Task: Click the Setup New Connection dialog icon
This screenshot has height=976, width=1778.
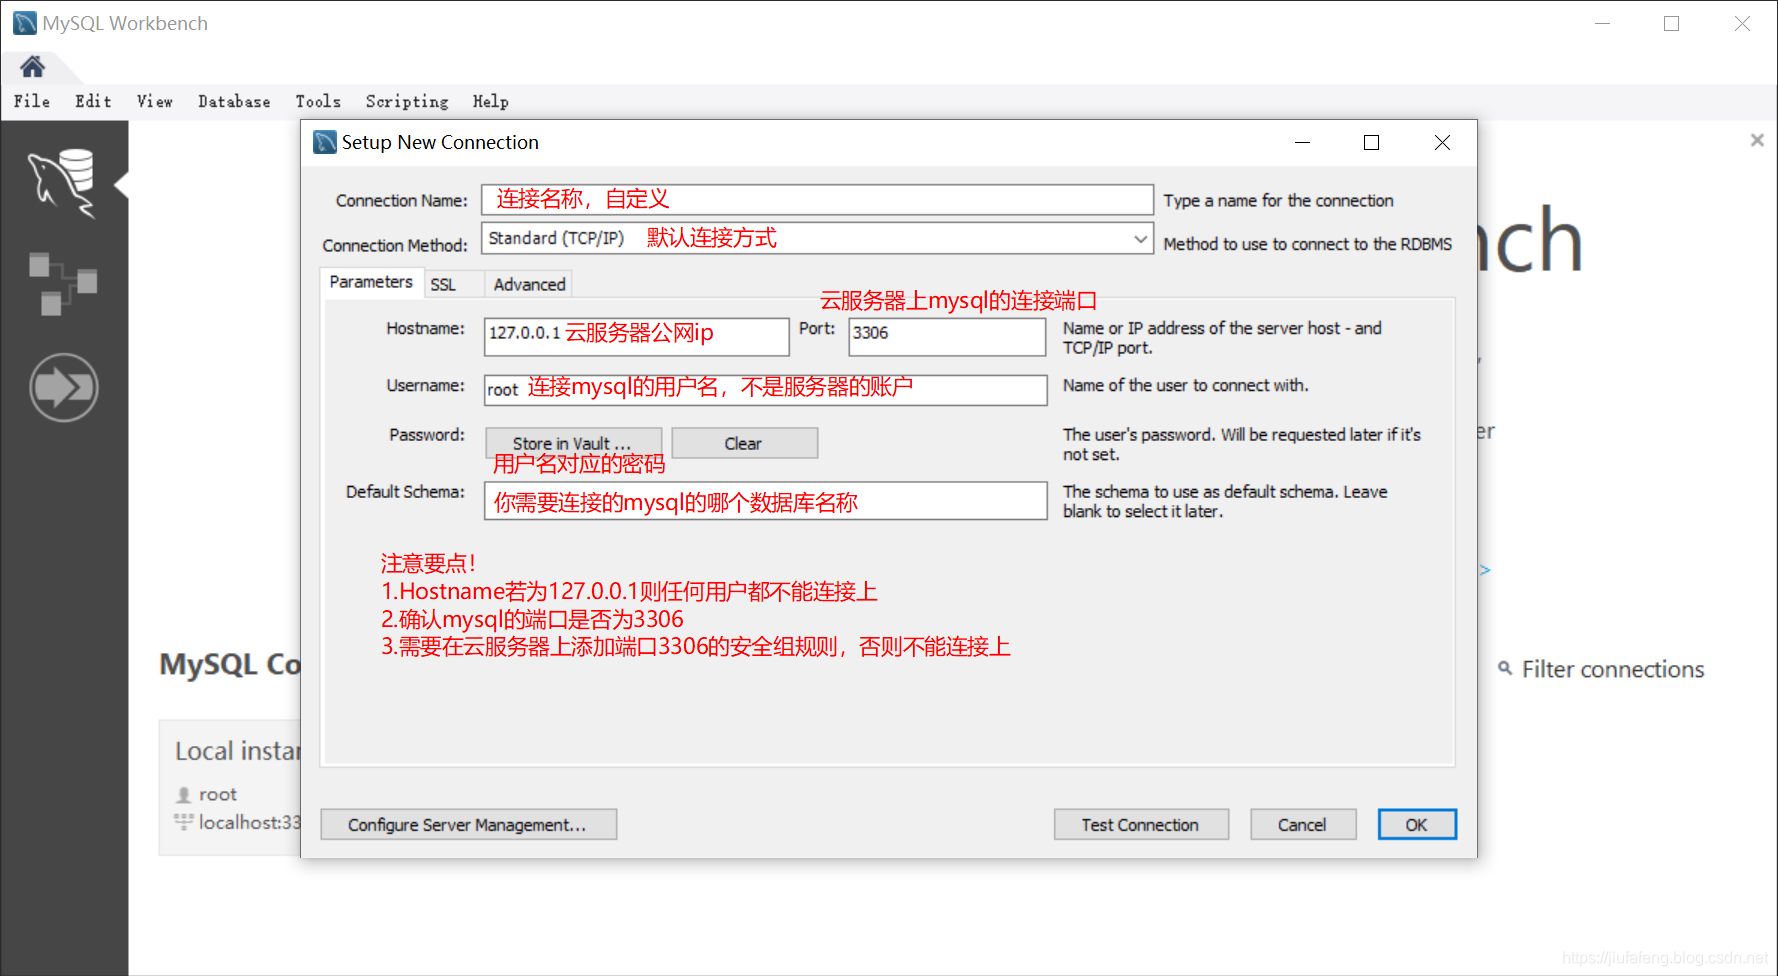Action: pyautogui.click(x=325, y=142)
